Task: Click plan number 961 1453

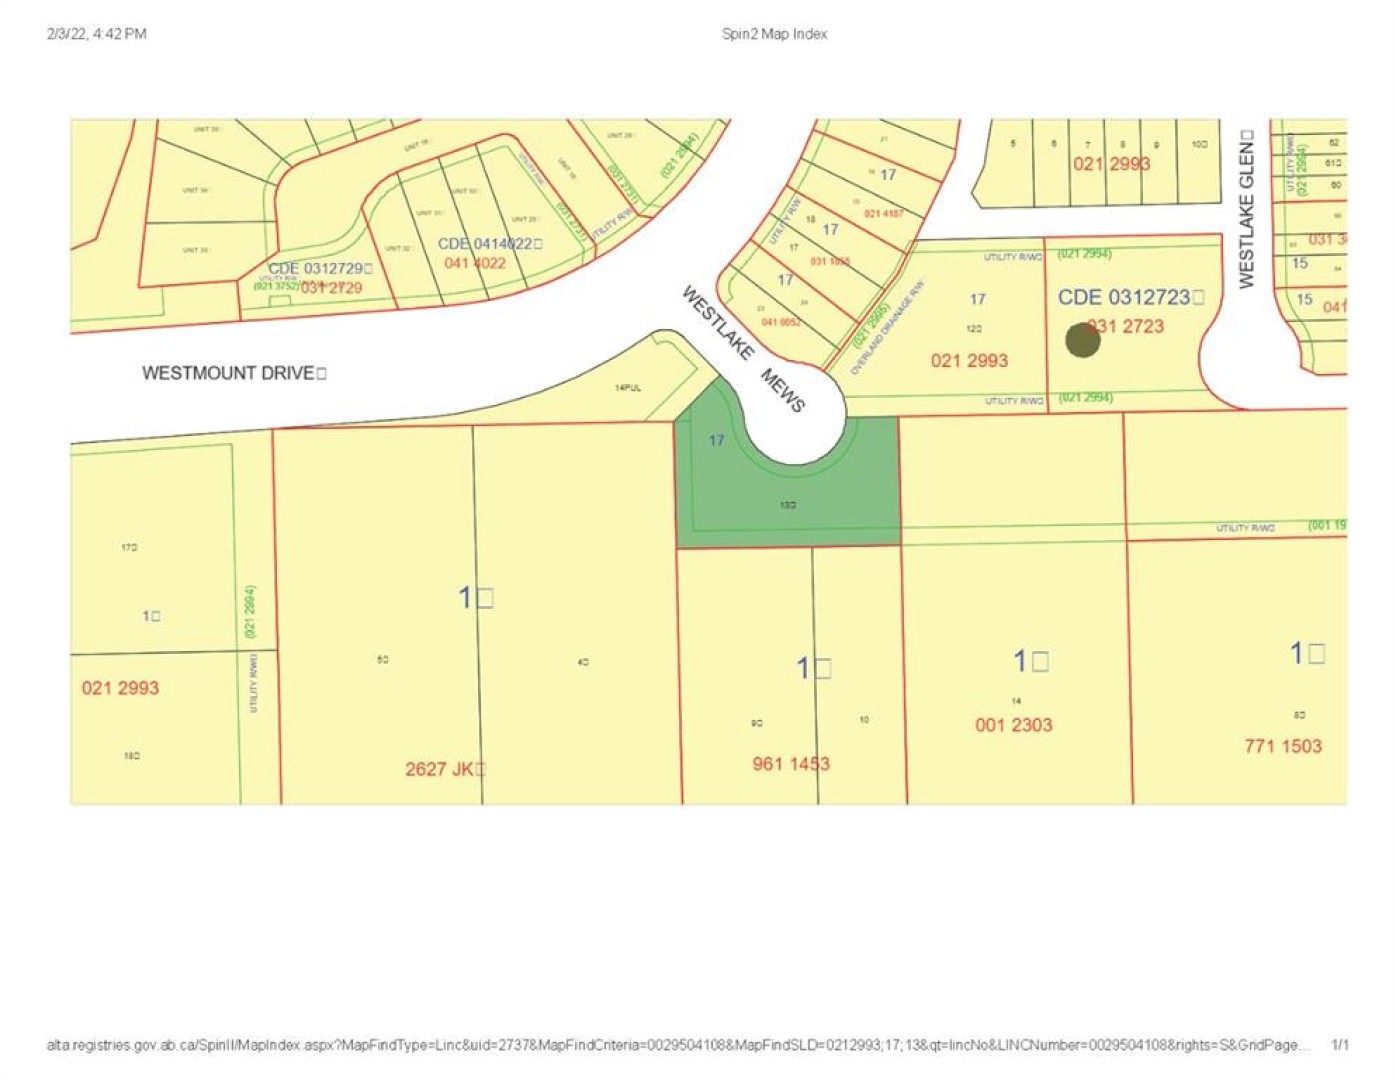Action: 790,764
